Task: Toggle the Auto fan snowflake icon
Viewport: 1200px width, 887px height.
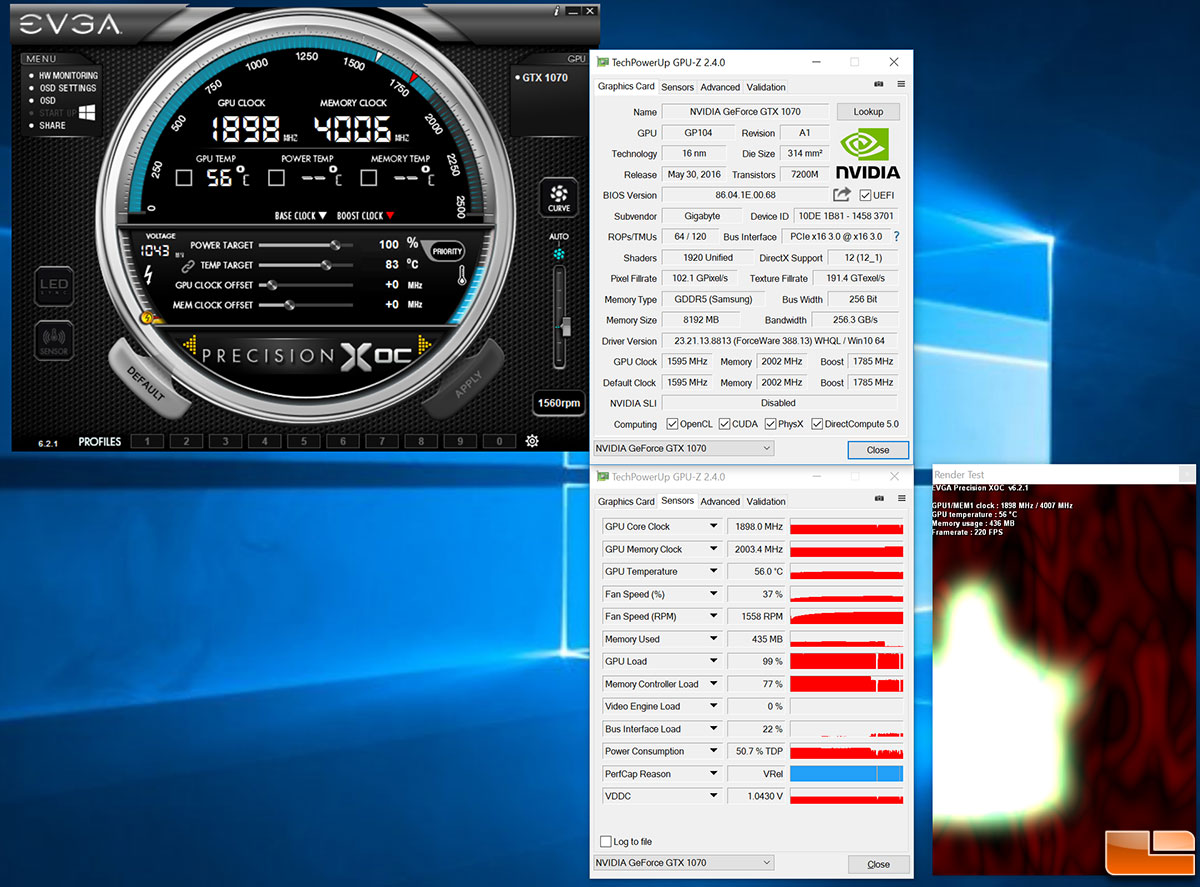Action: click(x=559, y=254)
